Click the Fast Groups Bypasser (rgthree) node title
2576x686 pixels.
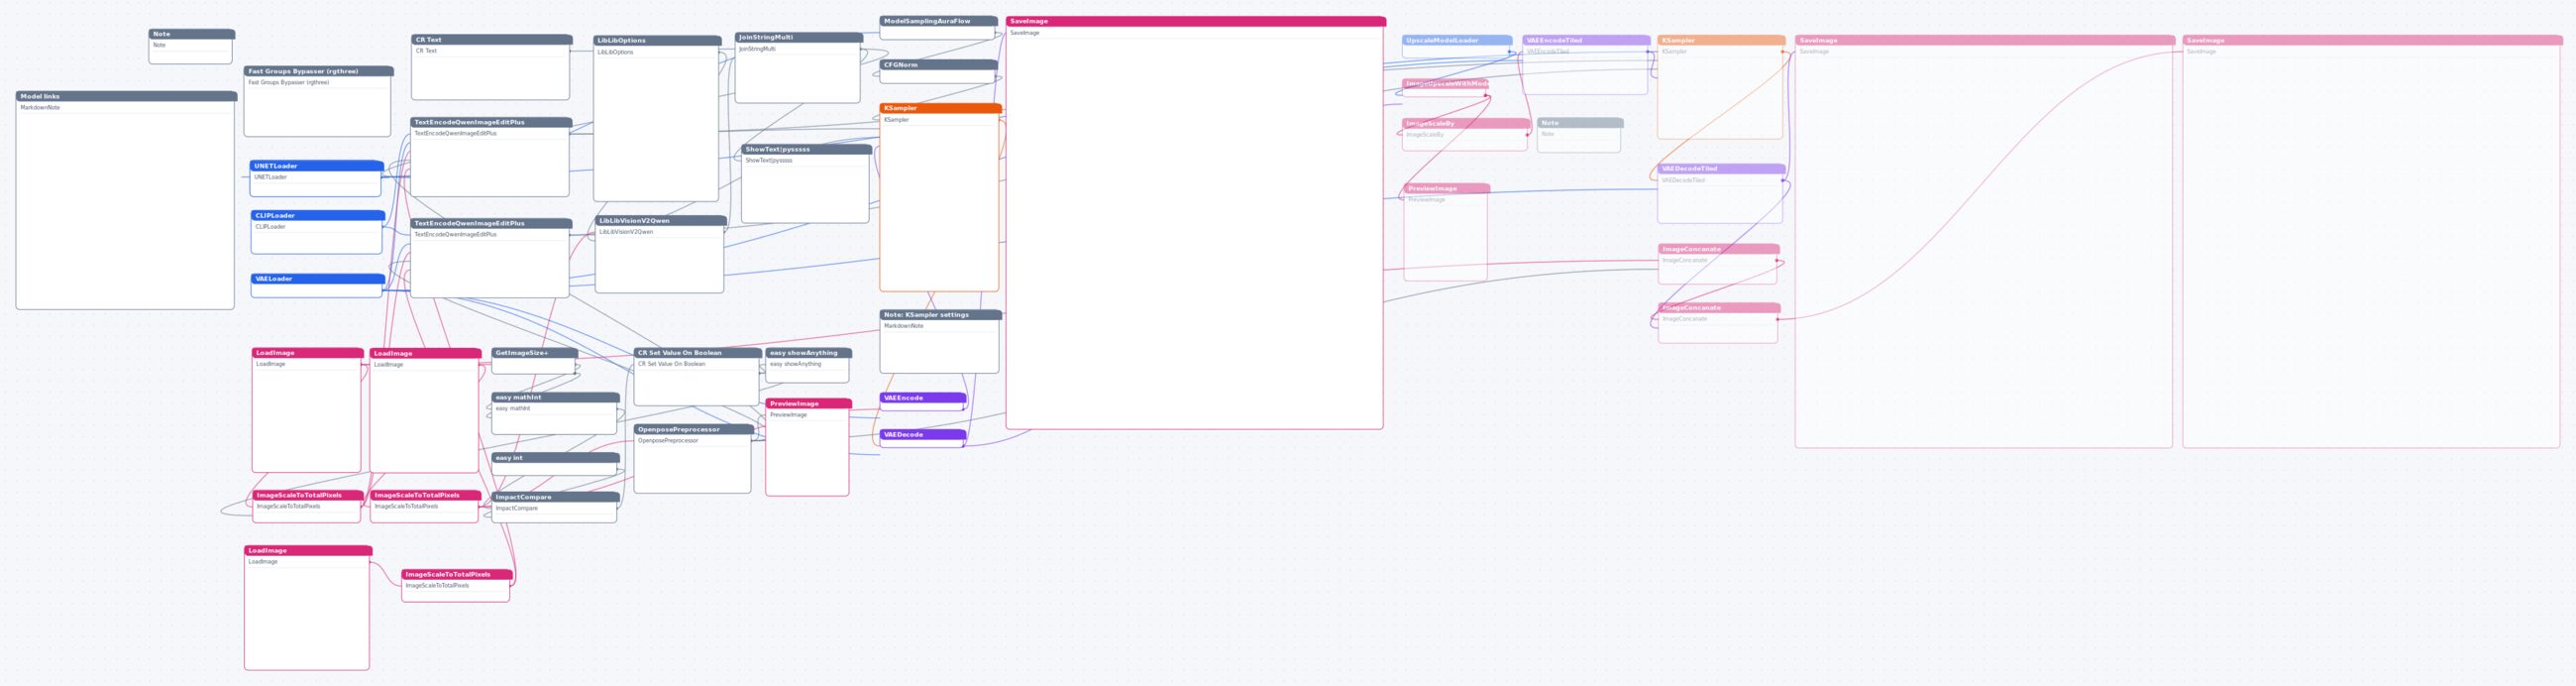318,72
